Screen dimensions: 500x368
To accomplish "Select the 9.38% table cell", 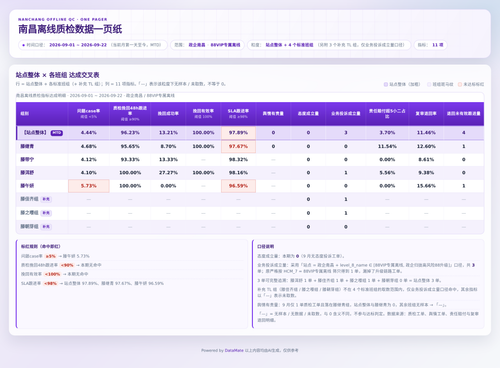I will [x=426, y=173].
